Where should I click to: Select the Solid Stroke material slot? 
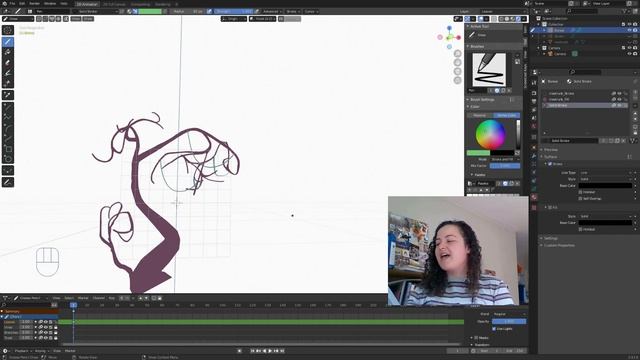click(584, 105)
